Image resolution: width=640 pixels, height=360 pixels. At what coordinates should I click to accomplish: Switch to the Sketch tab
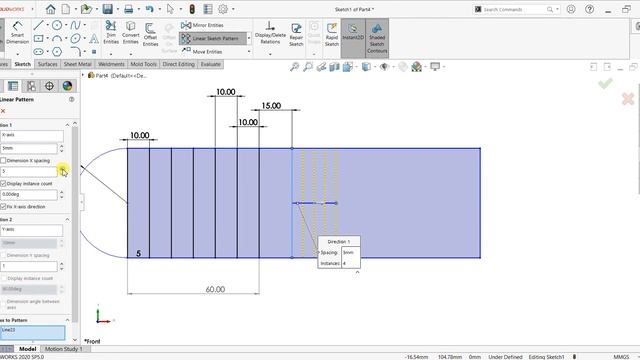22,64
